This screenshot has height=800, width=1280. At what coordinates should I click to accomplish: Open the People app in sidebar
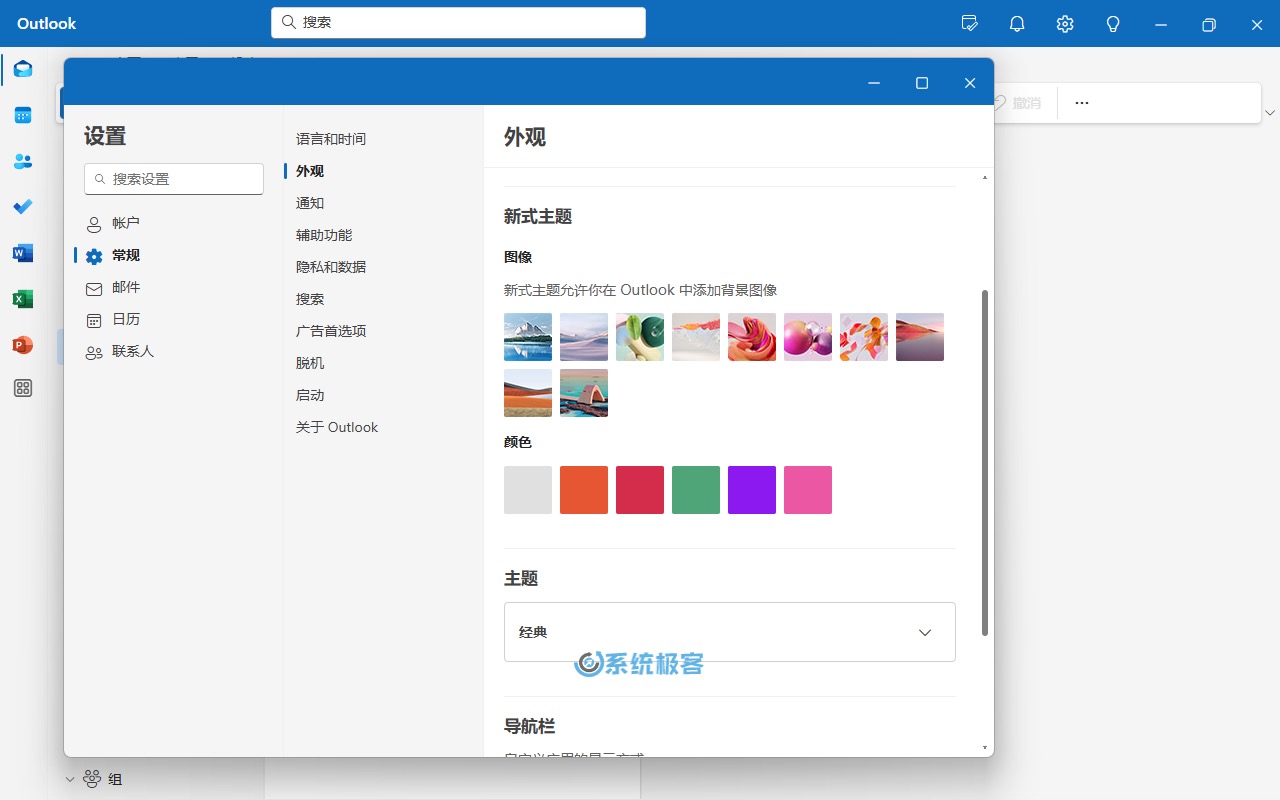coord(23,161)
